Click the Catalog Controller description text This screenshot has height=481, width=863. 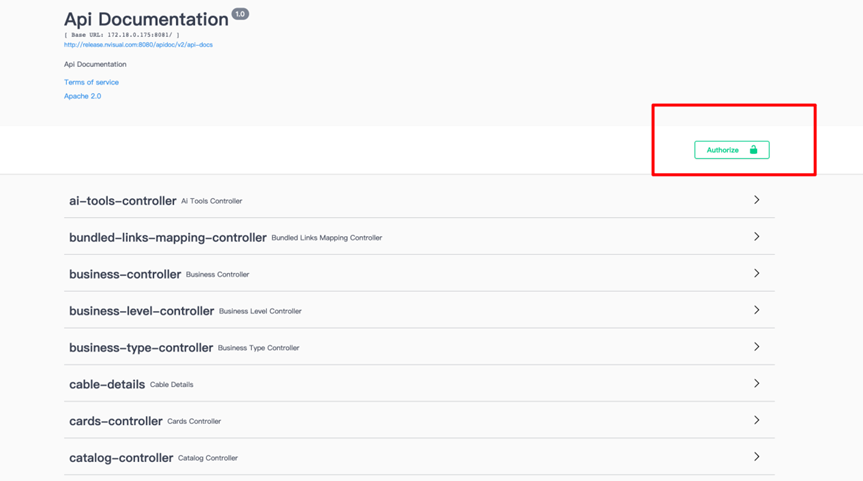point(208,458)
